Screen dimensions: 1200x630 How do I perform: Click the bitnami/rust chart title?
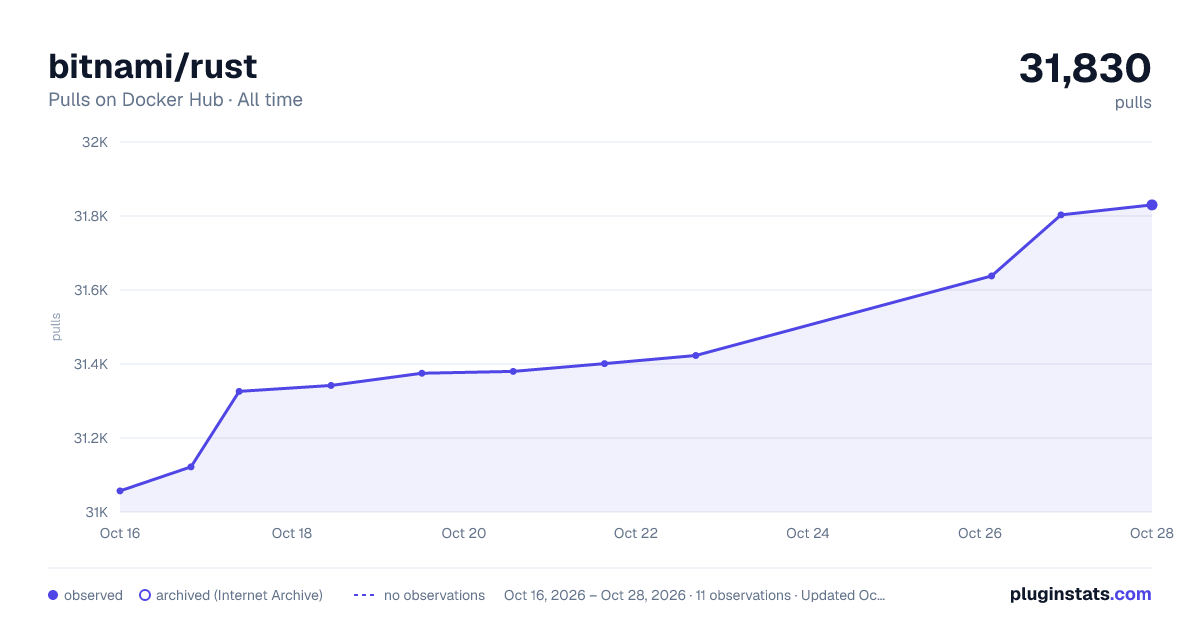coord(153,66)
